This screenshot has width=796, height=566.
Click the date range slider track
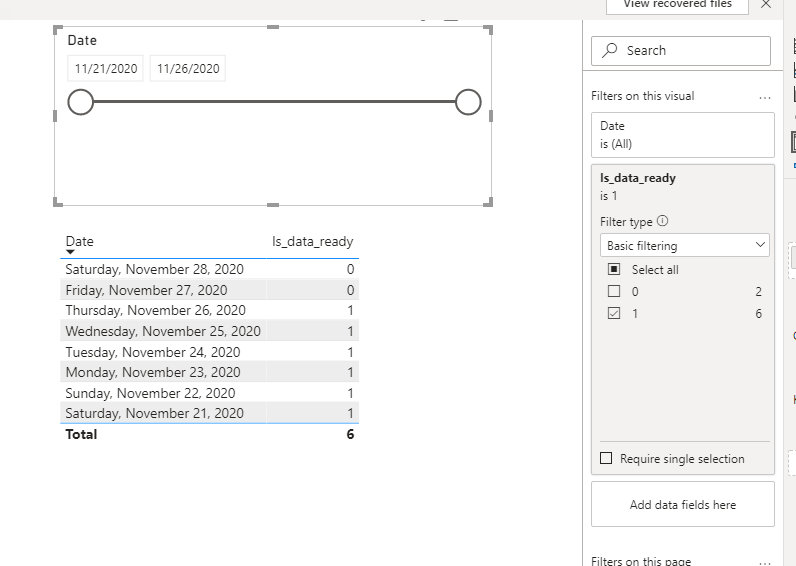pos(274,102)
